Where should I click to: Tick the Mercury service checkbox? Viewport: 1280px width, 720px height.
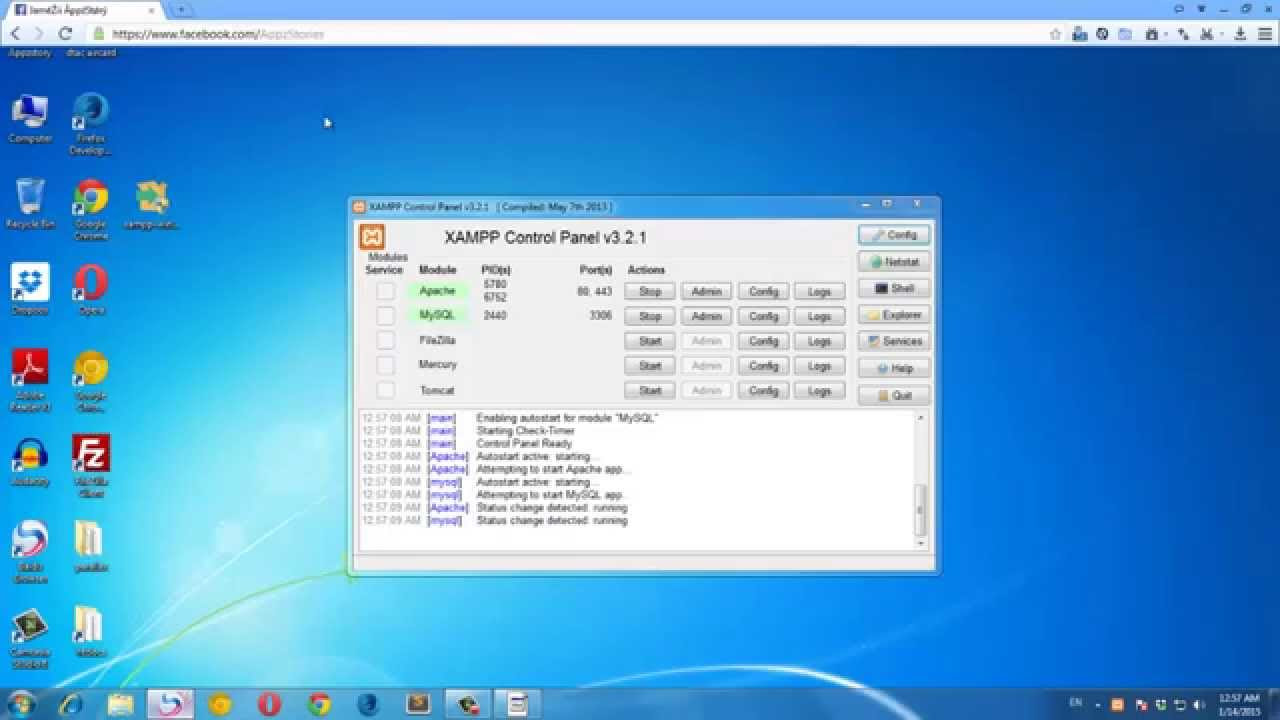[x=385, y=365]
